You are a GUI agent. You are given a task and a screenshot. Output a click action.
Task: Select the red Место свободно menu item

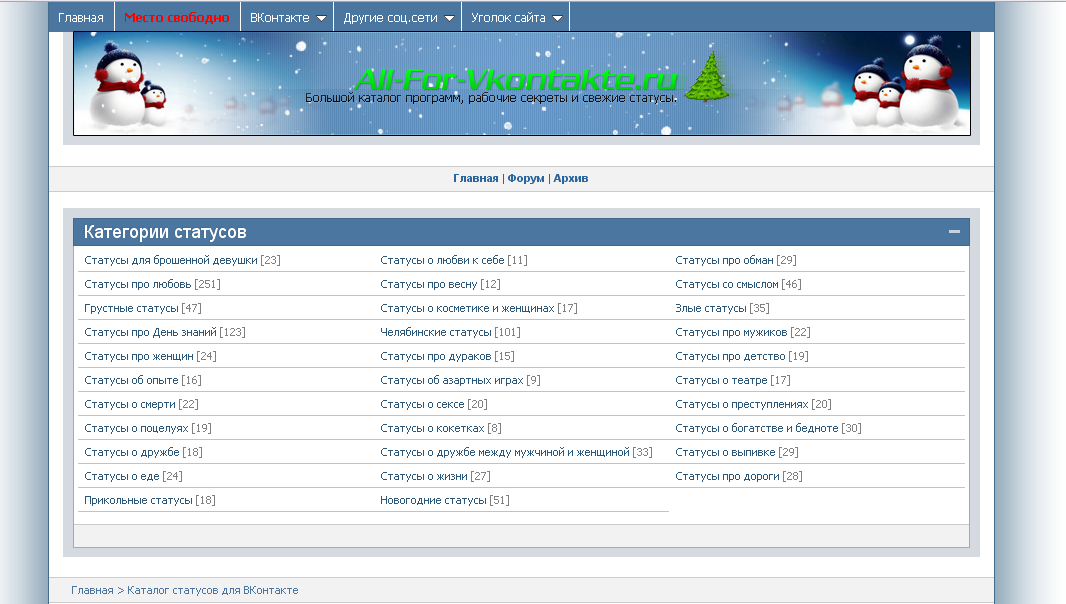(x=177, y=18)
